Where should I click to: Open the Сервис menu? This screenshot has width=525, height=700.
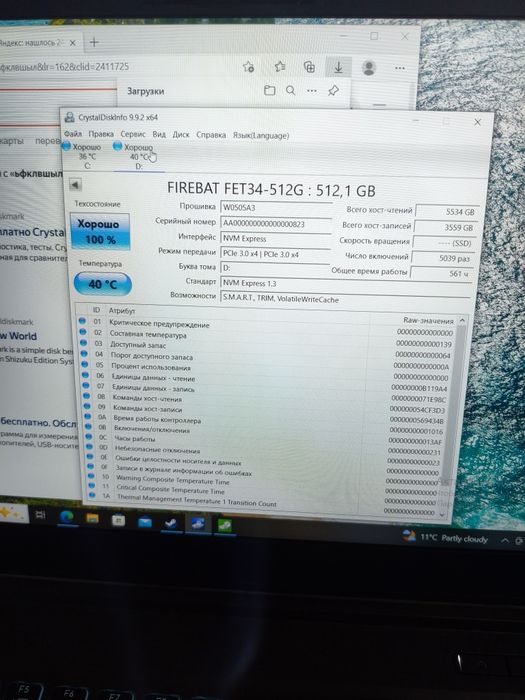click(x=133, y=134)
